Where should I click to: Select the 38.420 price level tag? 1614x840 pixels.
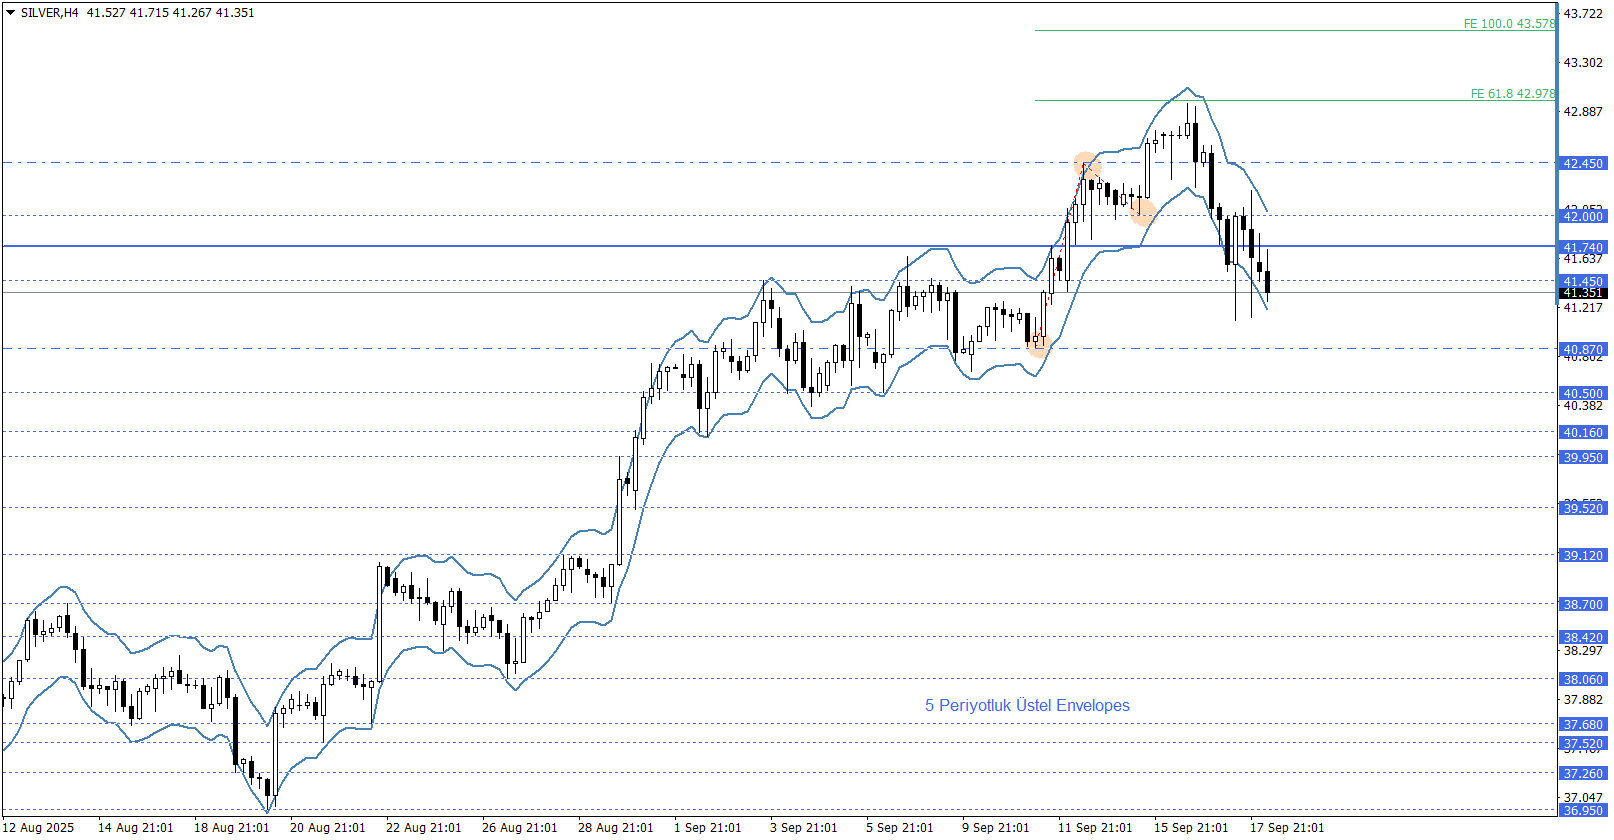tap(1583, 638)
